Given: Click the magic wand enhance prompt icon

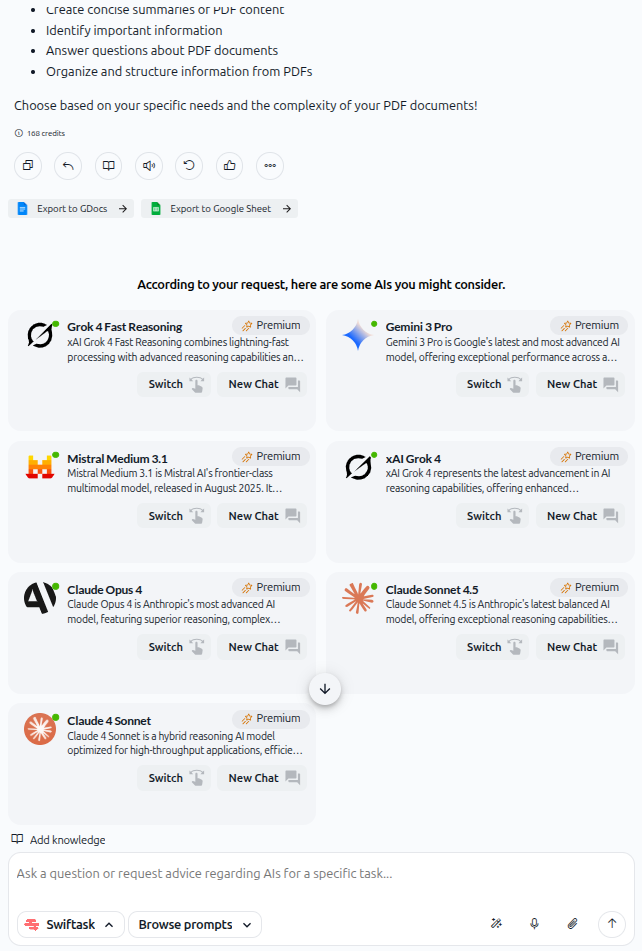Looking at the screenshot, I should coord(496,924).
